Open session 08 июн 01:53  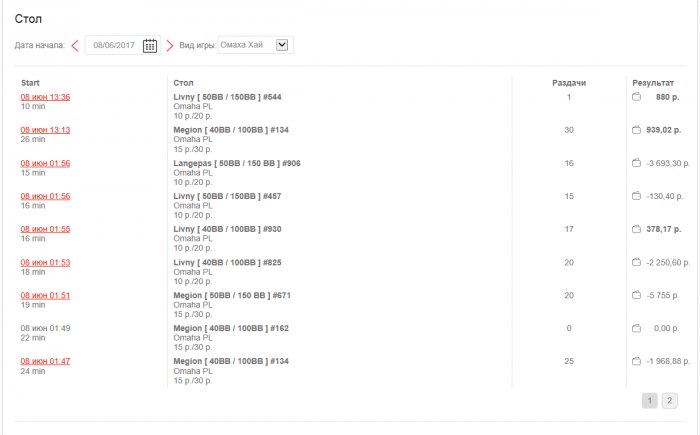(45, 263)
